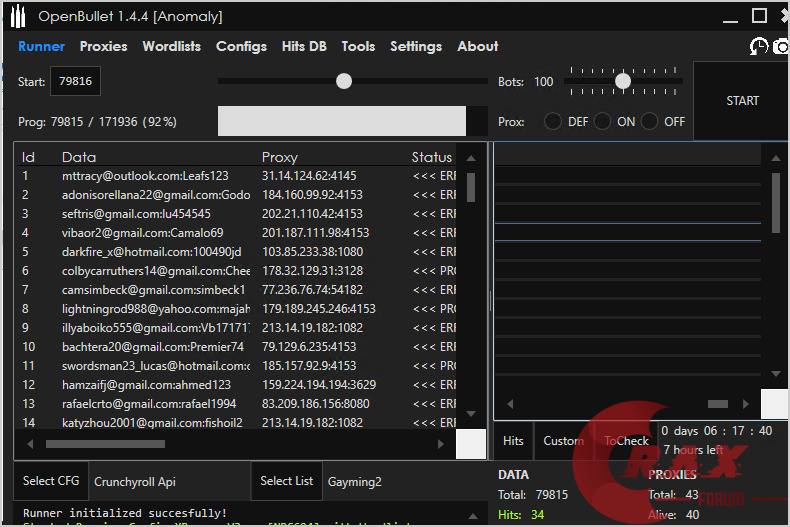Select proxy cell 31.14.124.62:4145
790x527 pixels.
(309, 175)
